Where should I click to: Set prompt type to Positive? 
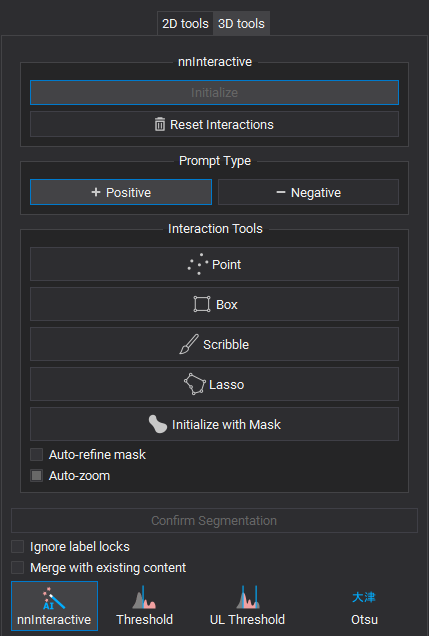[121, 192]
